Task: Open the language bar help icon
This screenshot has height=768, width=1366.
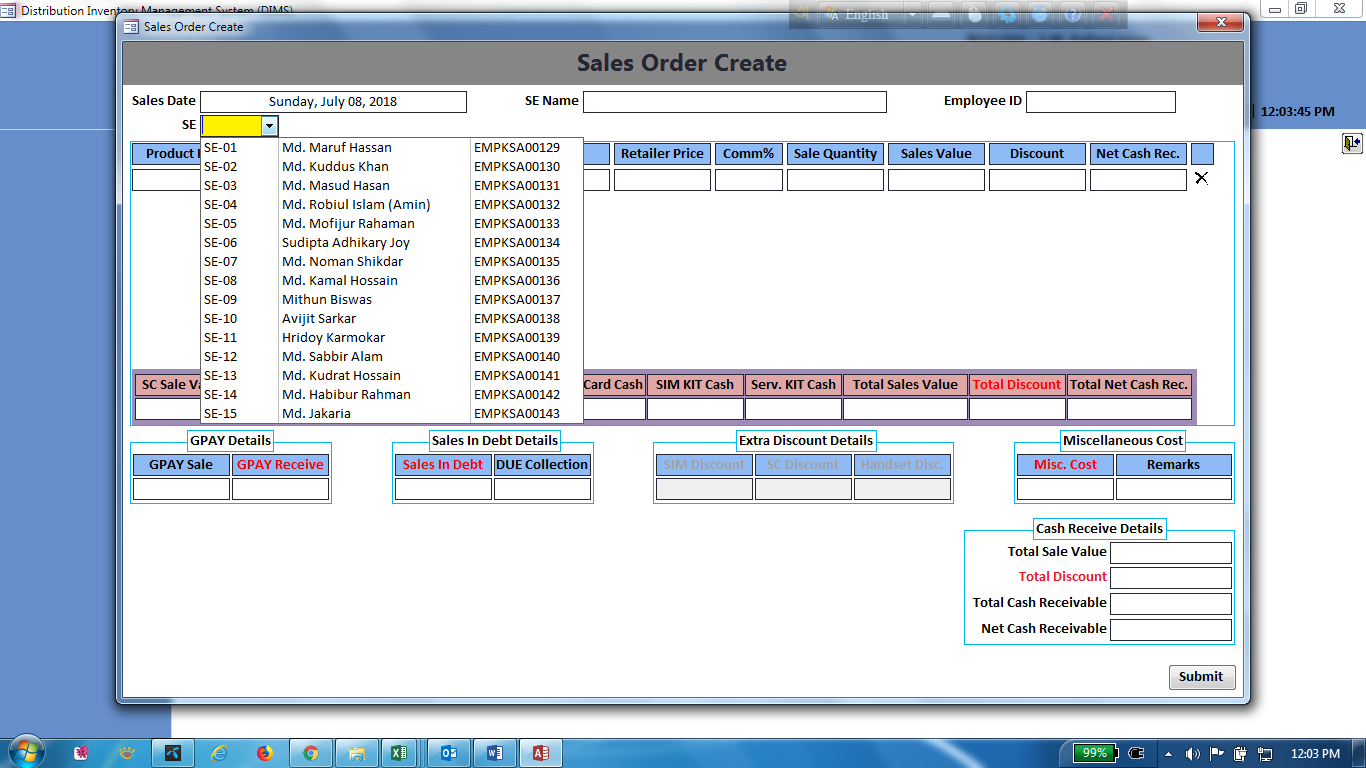Action: 1072,13
